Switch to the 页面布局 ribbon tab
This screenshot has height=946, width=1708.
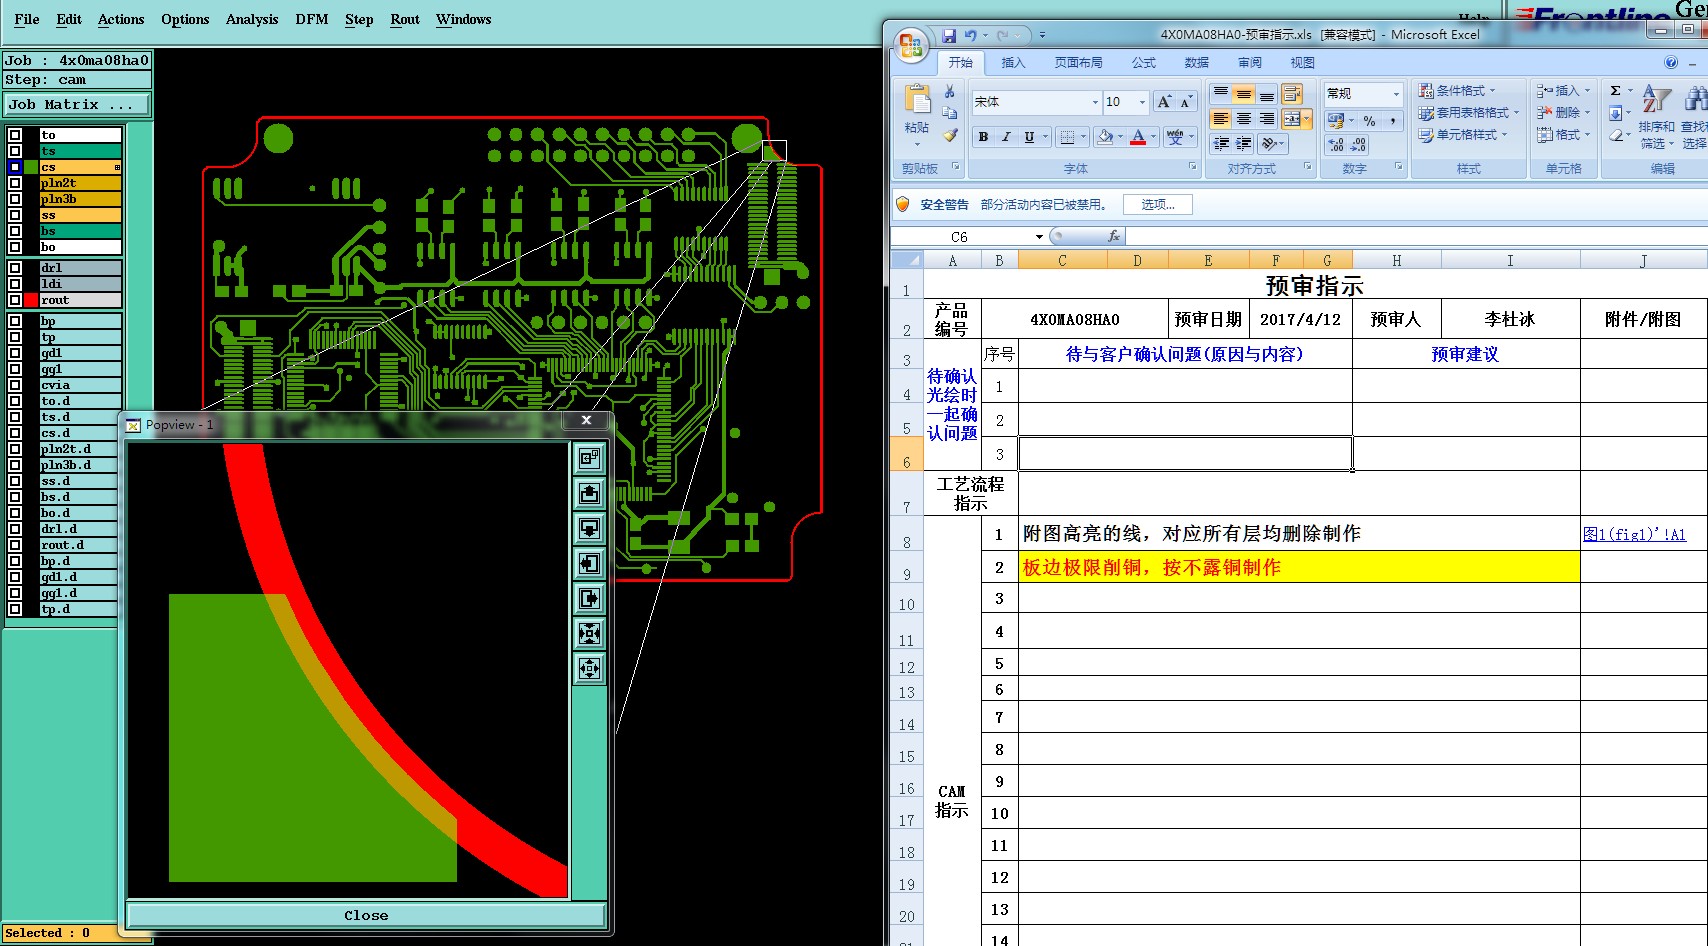pos(1078,62)
